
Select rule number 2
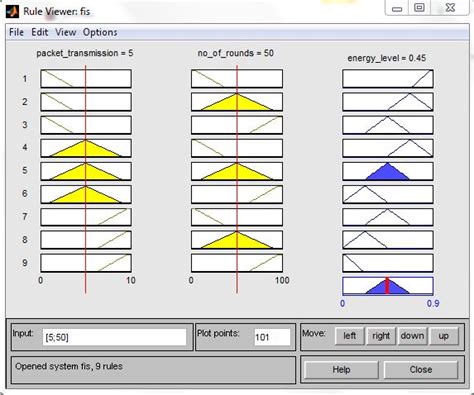25,102
